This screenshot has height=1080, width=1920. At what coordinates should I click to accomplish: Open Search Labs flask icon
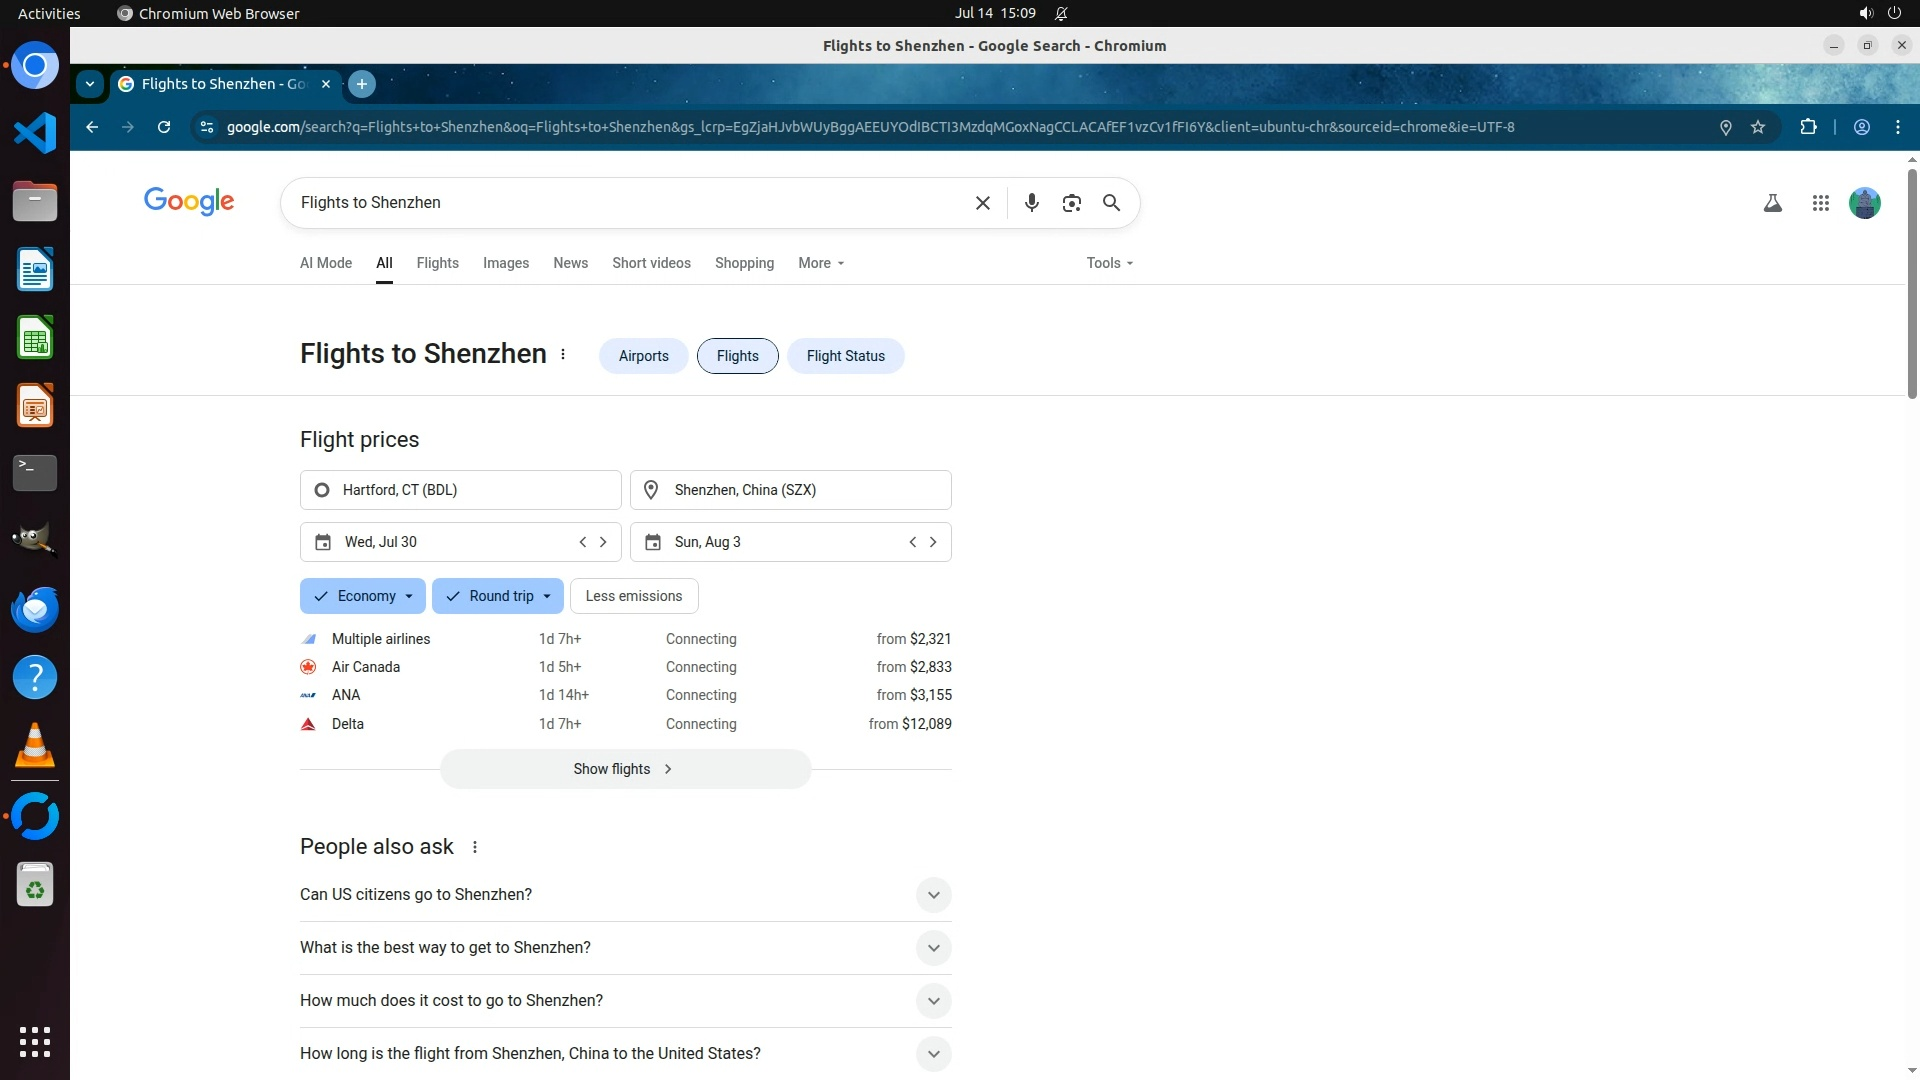click(x=1772, y=203)
